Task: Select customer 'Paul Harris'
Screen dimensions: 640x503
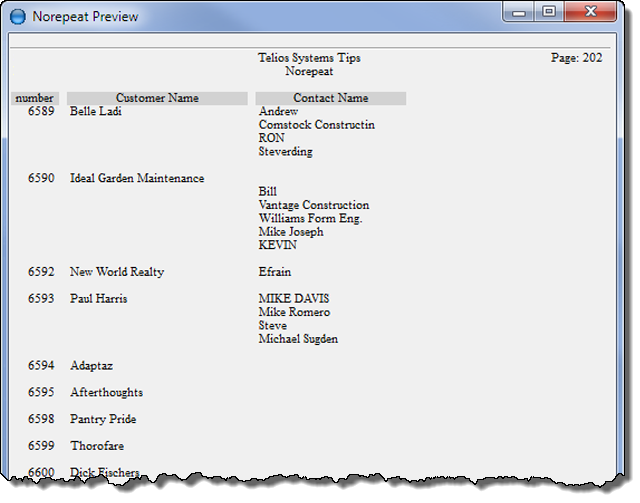Action: pyautogui.click(x=98, y=299)
